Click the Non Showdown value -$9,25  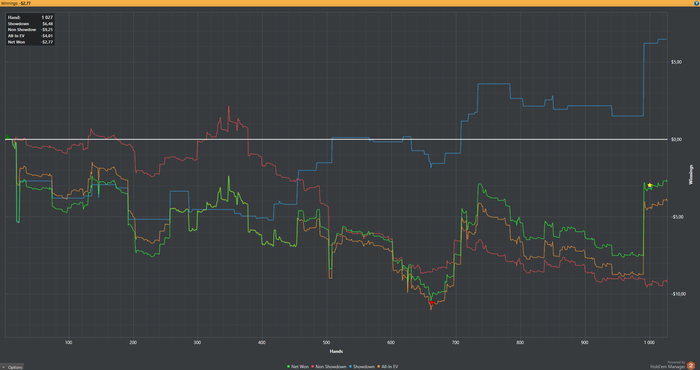47,29
